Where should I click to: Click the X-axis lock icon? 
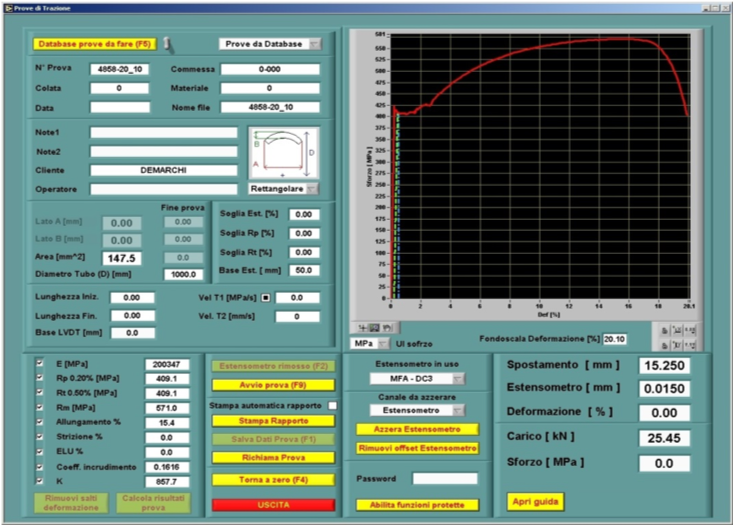(664, 328)
